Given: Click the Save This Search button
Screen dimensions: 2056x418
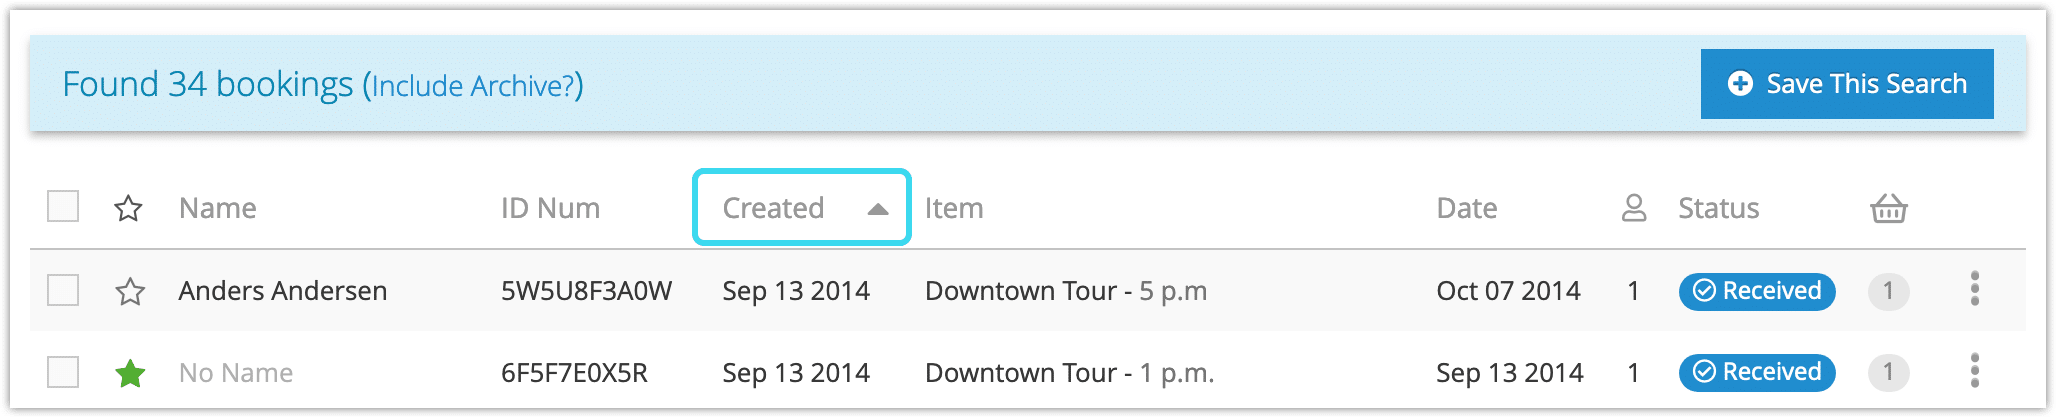Looking at the screenshot, I should pyautogui.click(x=1847, y=84).
